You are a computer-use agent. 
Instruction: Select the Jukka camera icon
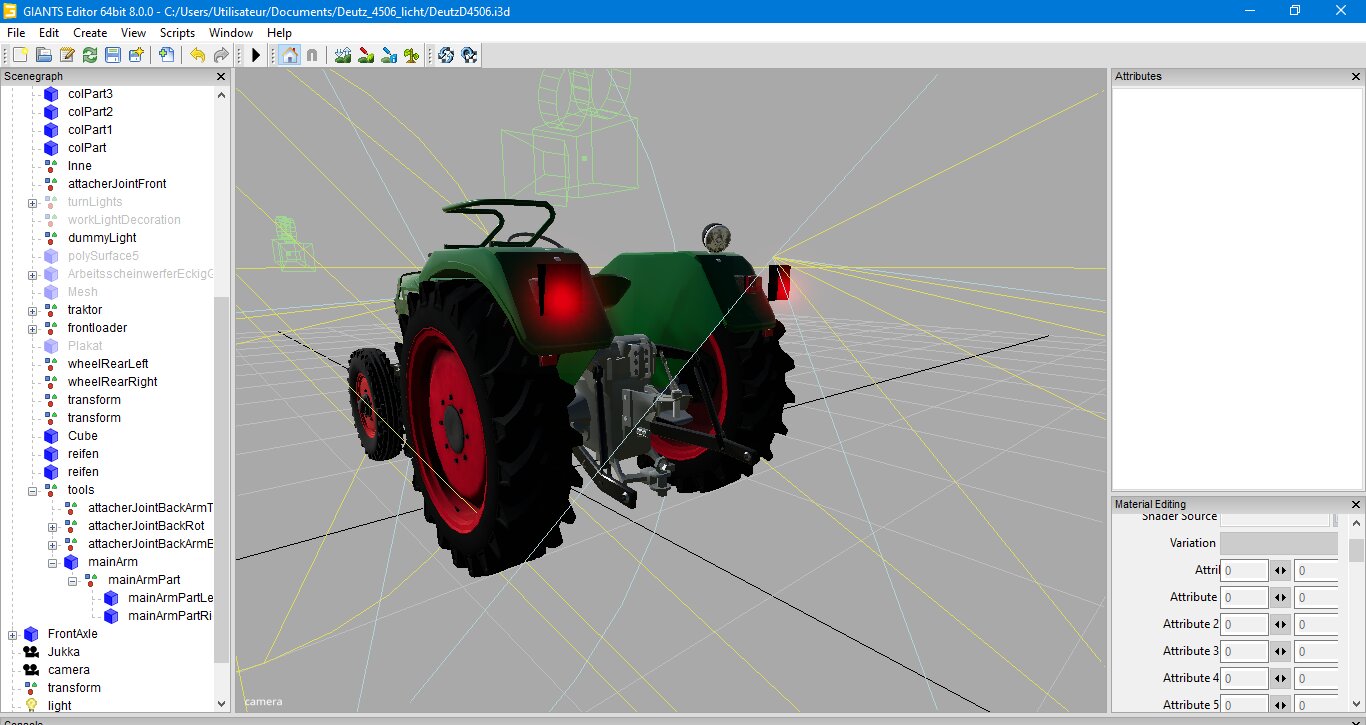click(x=31, y=652)
